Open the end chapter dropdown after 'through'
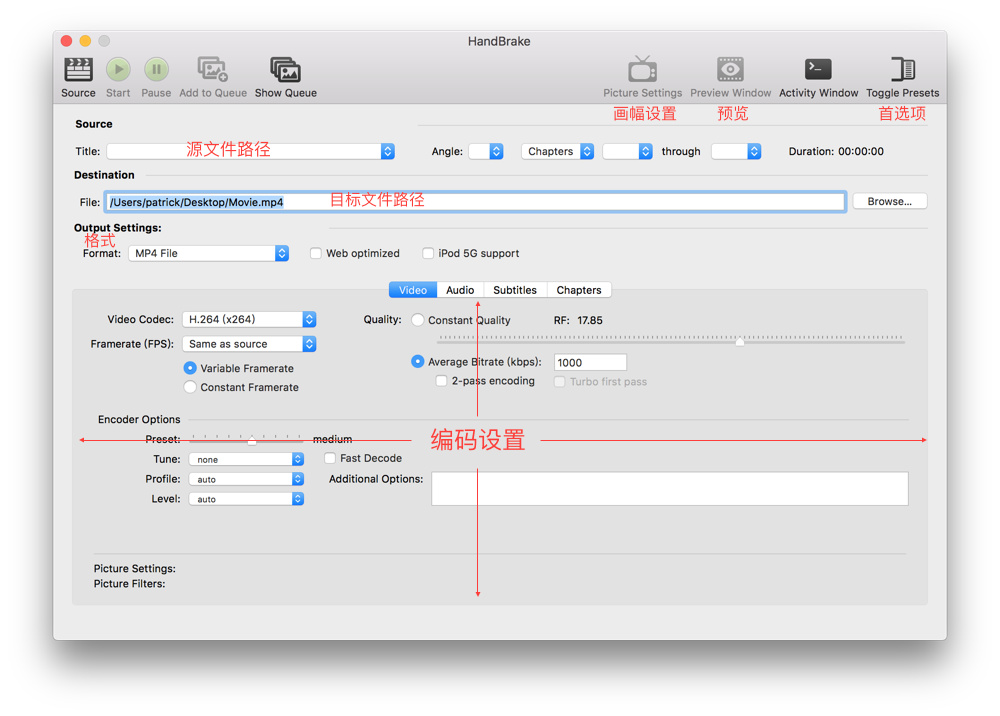Image resolution: width=1000 pixels, height=716 pixels. (x=736, y=151)
